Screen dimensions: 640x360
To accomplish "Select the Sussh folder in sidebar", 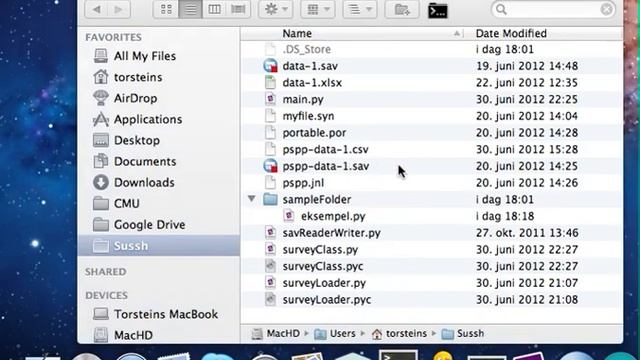I will point(159,246).
